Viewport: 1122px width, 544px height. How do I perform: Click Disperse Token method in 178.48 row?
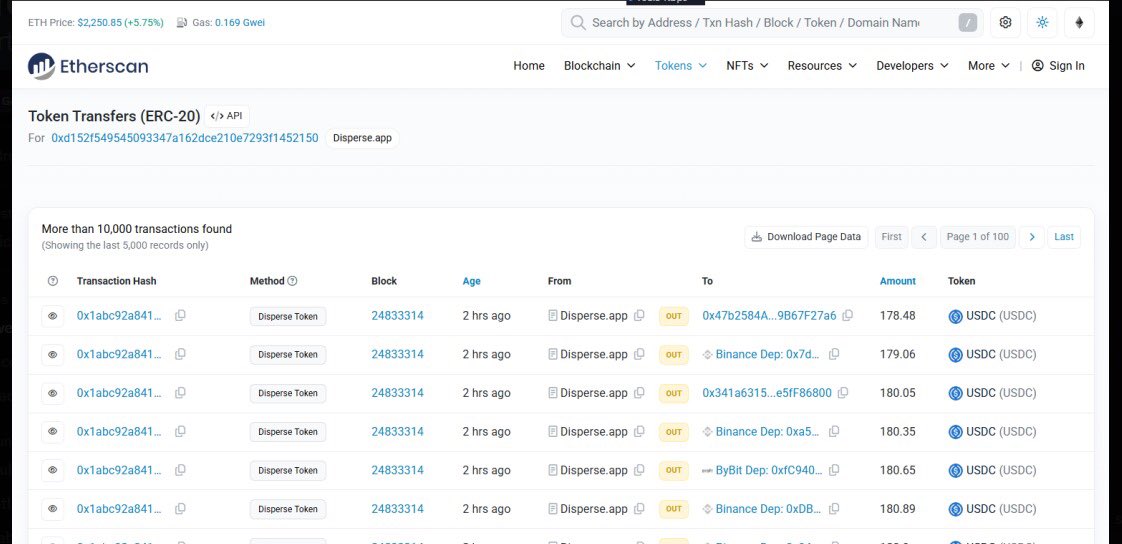(x=288, y=316)
